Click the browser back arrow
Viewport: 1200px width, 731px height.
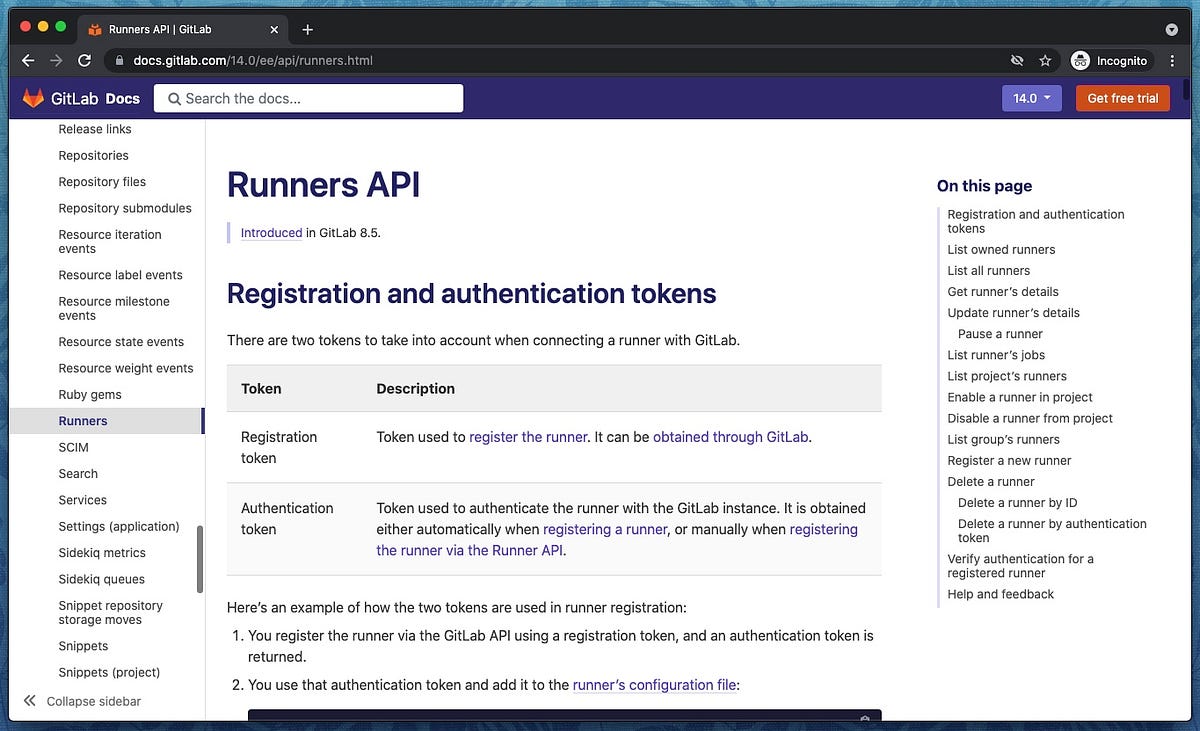pos(28,61)
